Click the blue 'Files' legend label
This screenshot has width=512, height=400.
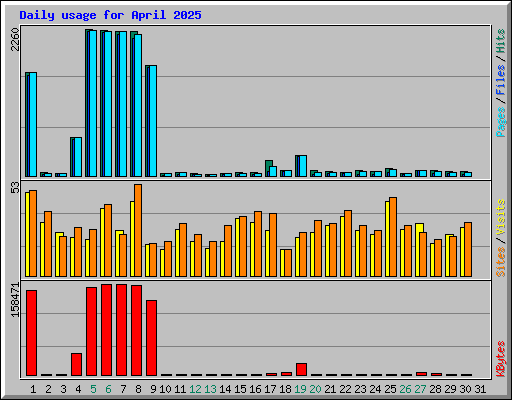point(500,80)
